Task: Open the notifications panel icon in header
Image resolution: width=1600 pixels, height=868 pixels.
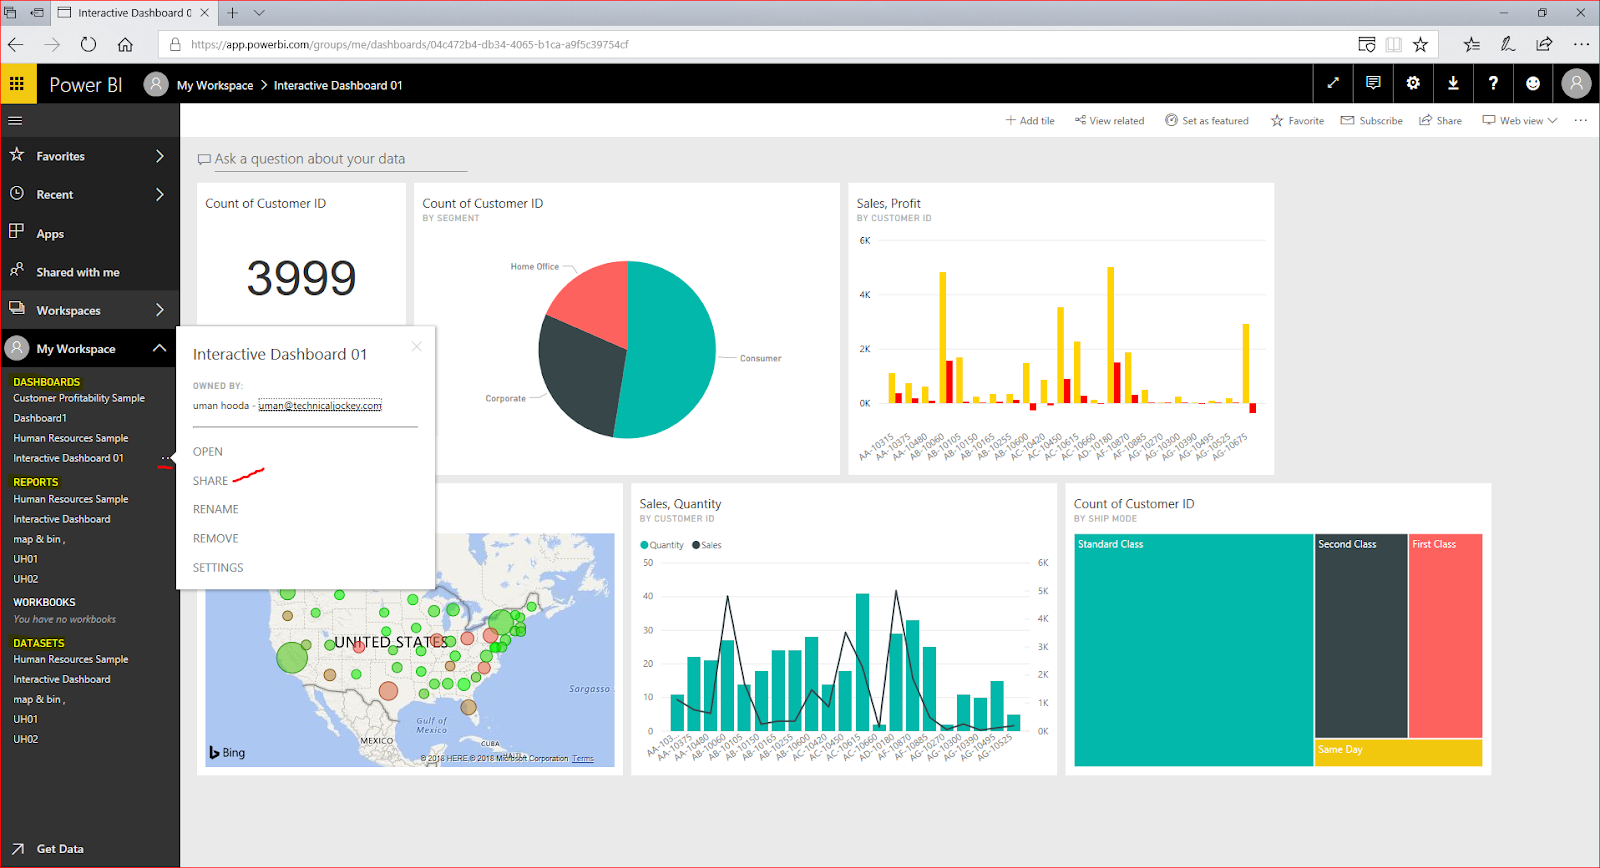Action: click(x=1373, y=84)
